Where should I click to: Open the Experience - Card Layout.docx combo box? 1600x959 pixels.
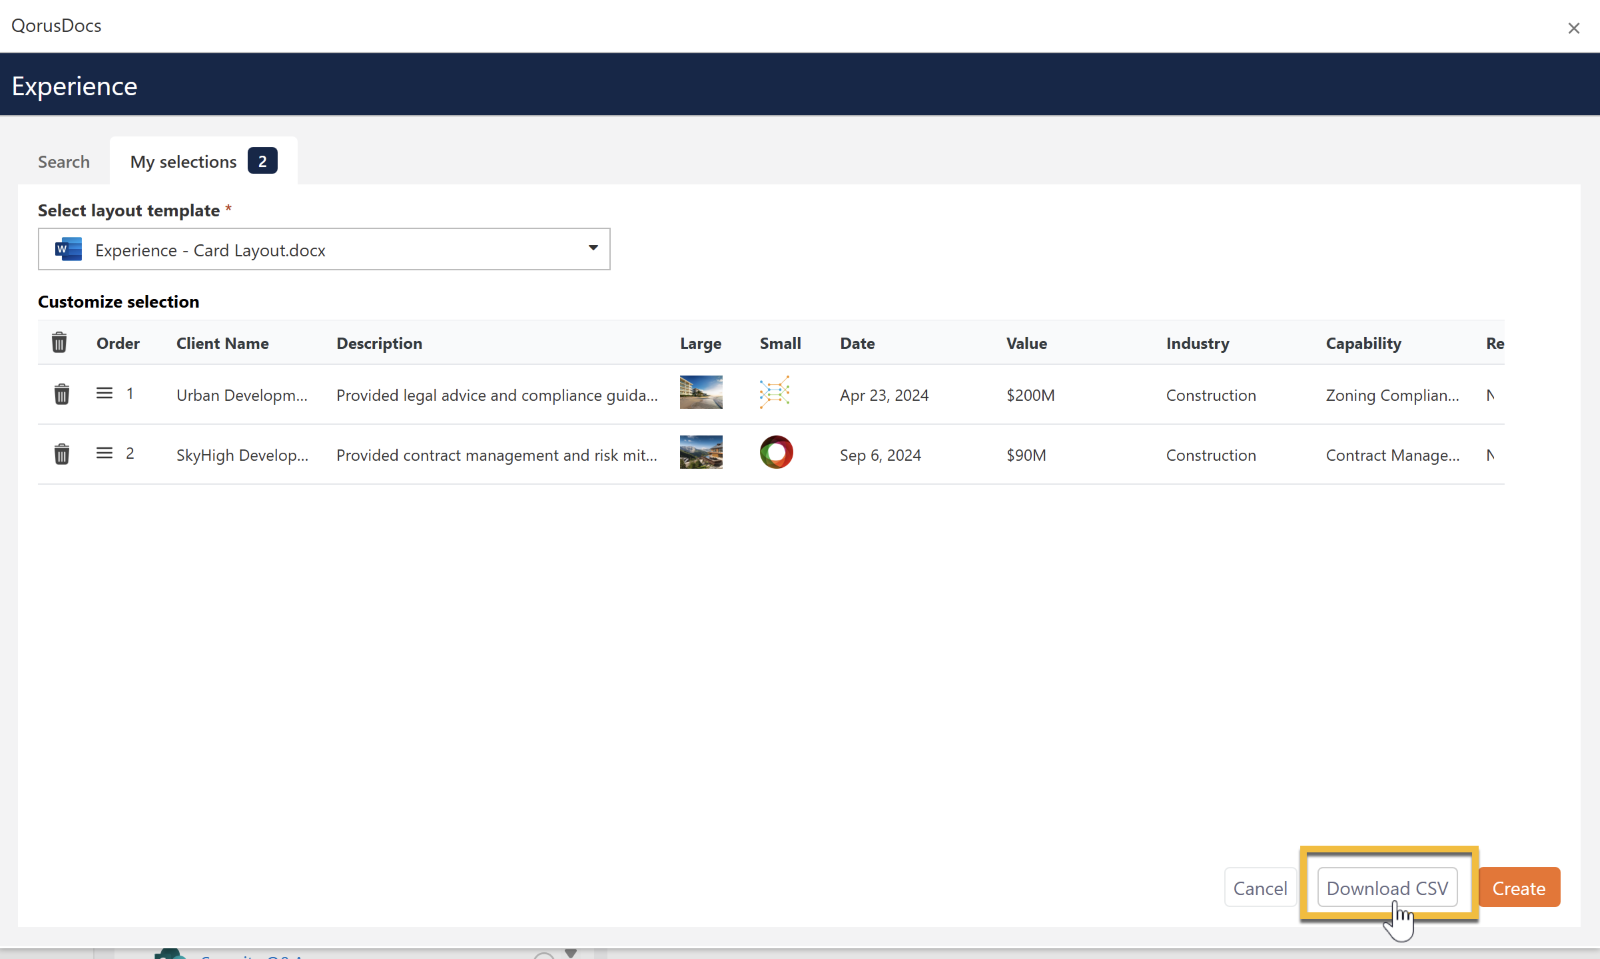point(324,249)
